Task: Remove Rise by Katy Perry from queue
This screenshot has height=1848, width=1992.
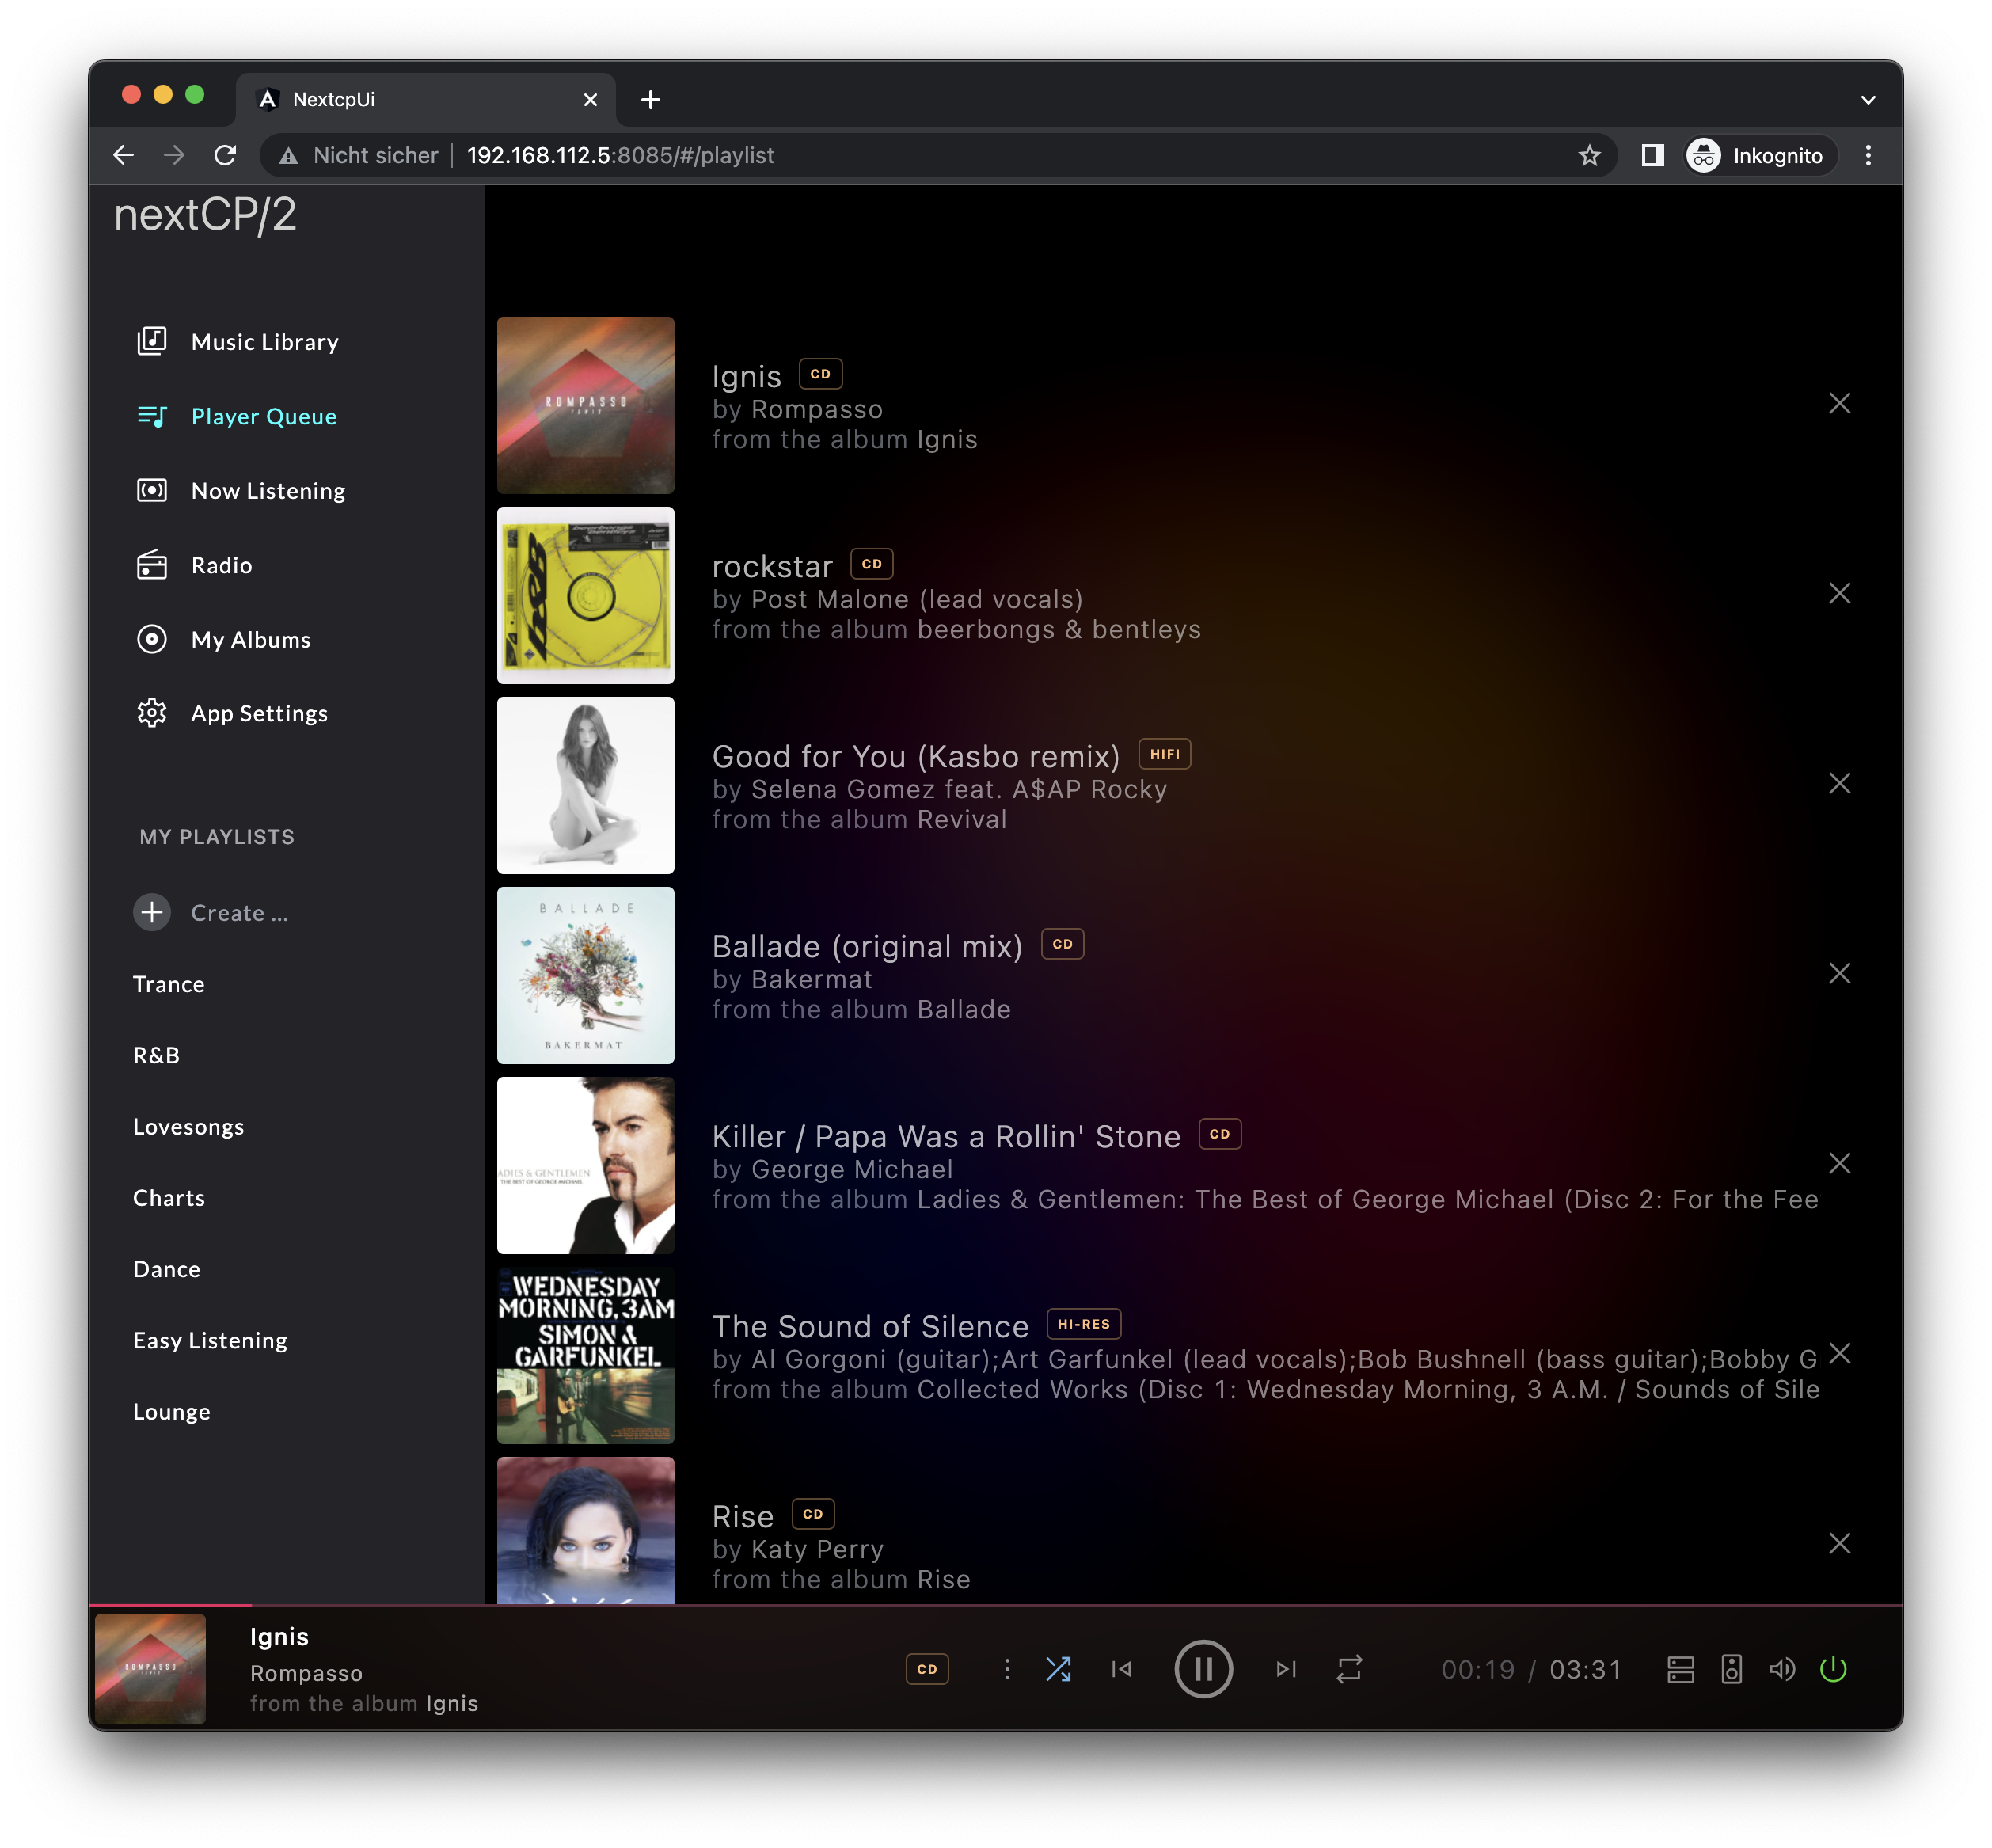Action: click(1839, 1542)
